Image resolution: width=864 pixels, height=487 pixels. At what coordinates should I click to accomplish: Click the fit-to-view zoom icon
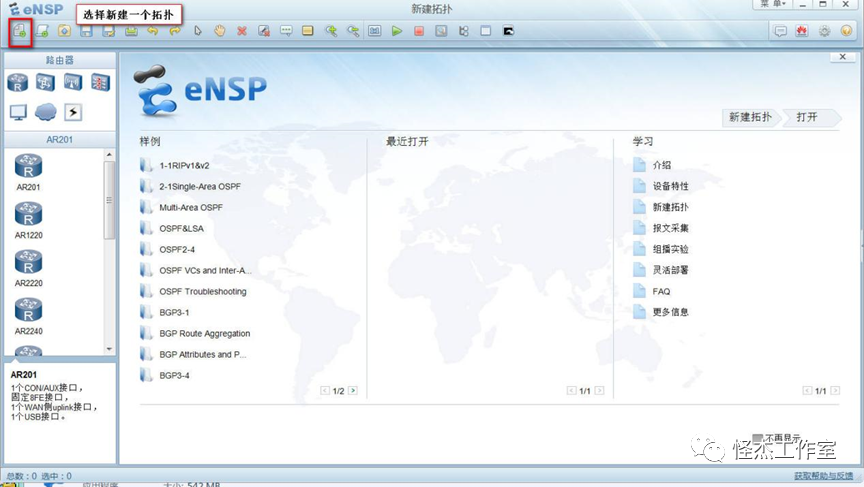coord(375,31)
